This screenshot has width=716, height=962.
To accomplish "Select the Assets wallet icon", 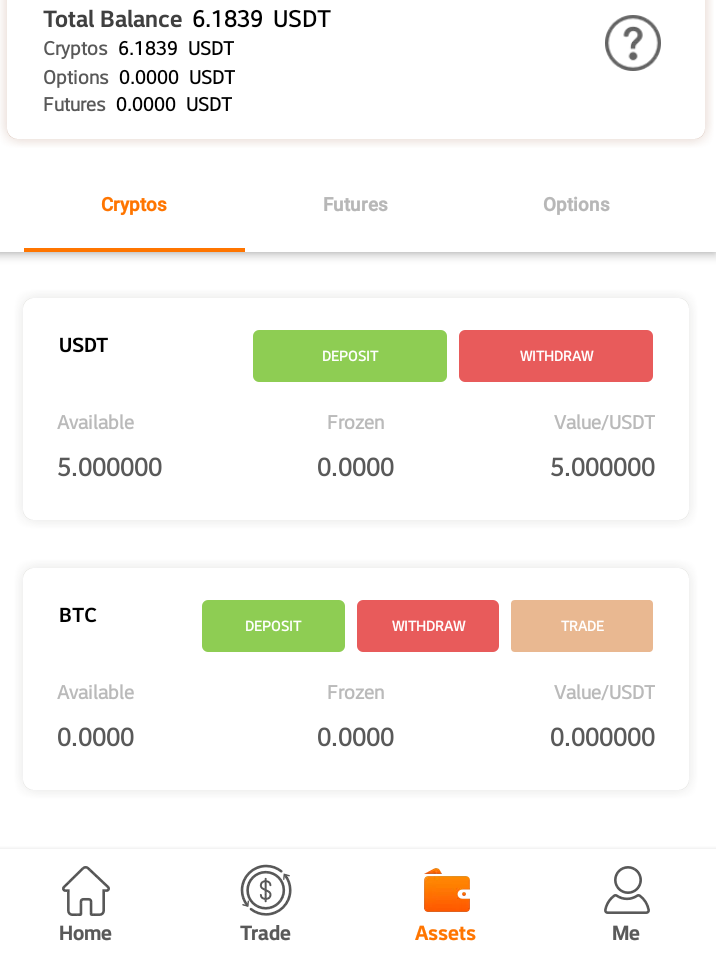I will (446, 890).
